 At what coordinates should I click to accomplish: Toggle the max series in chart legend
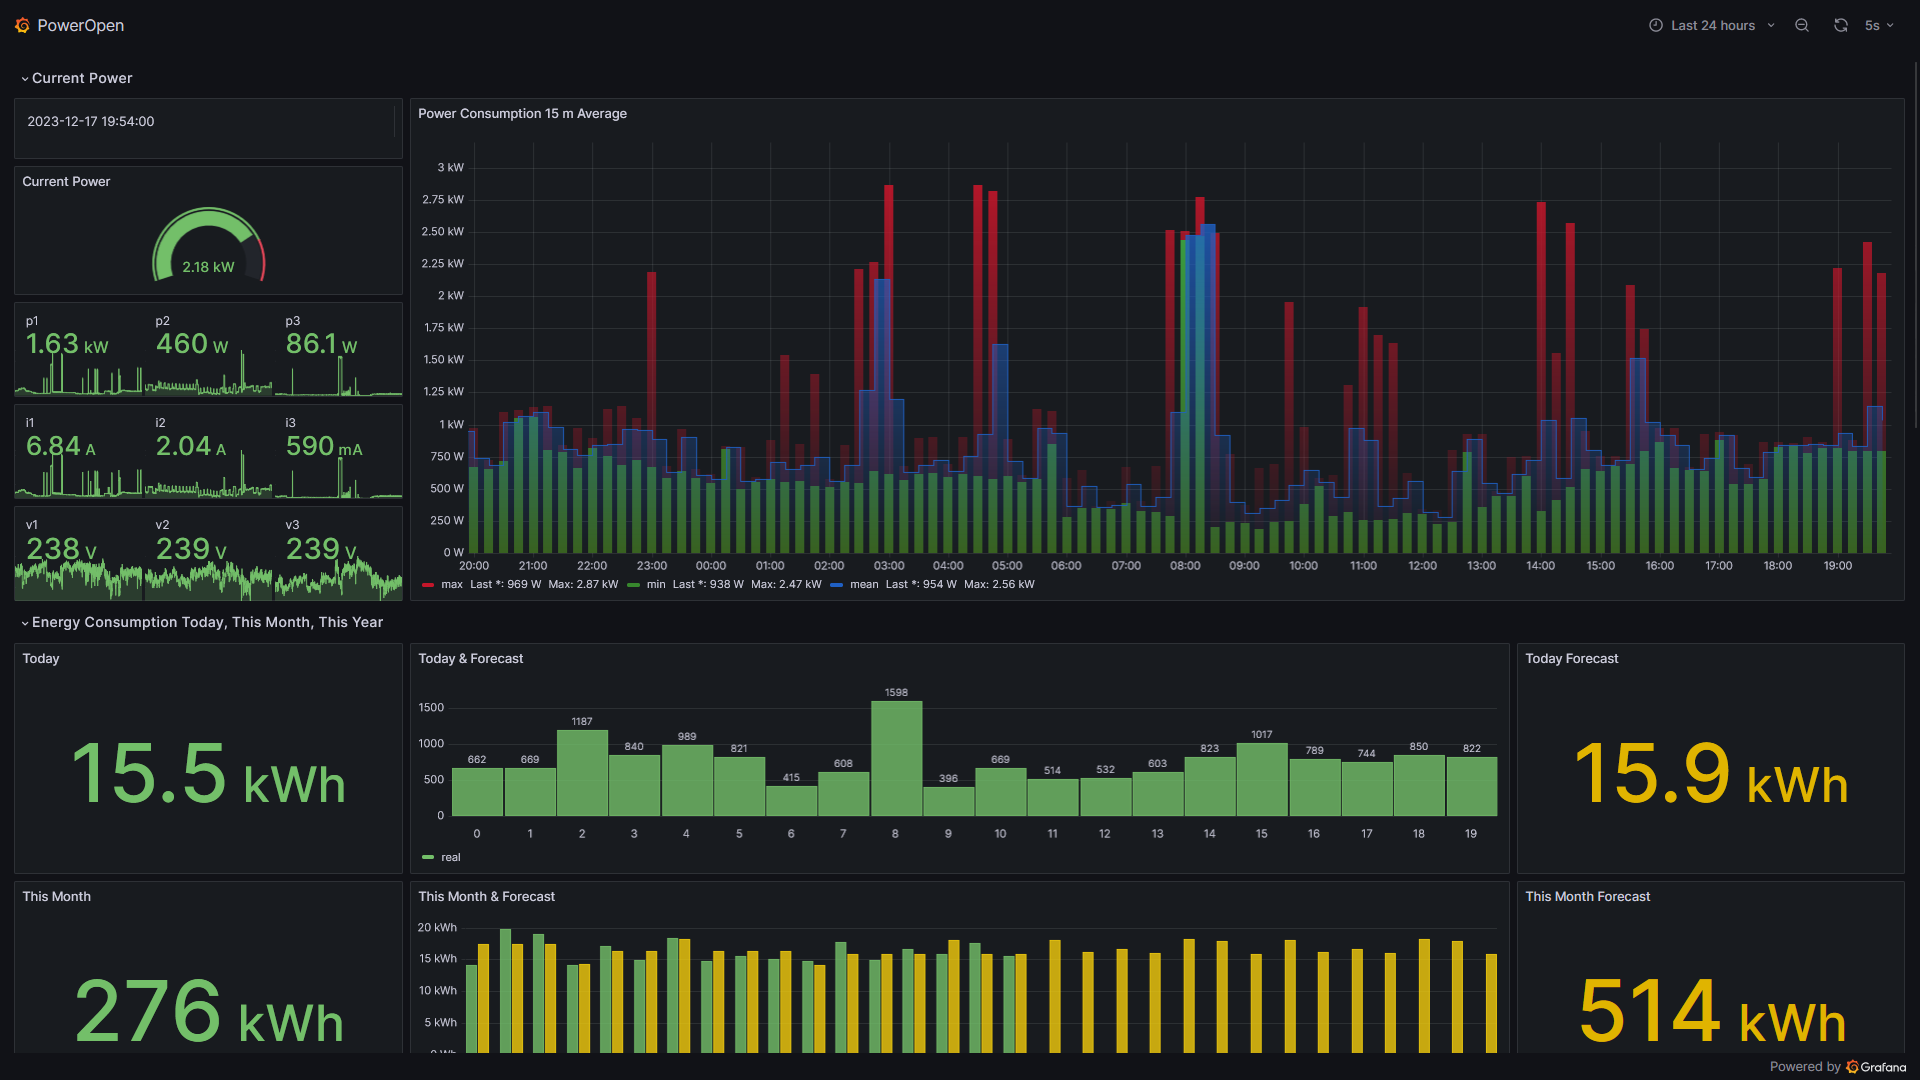(x=452, y=585)
